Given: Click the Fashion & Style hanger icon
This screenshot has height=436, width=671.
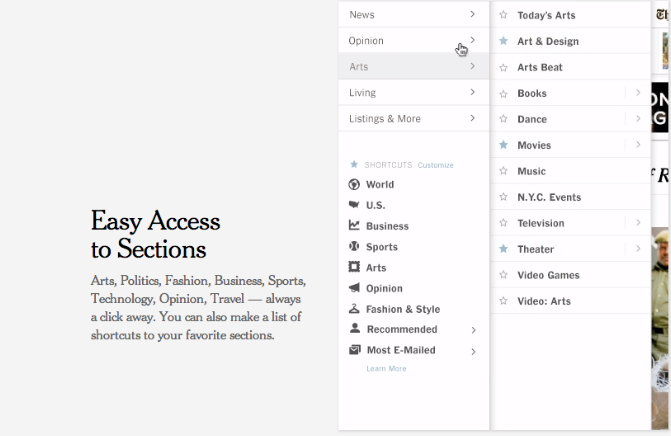Looking at the screenshot, I should pyautogui.click(x=354, y=308).
